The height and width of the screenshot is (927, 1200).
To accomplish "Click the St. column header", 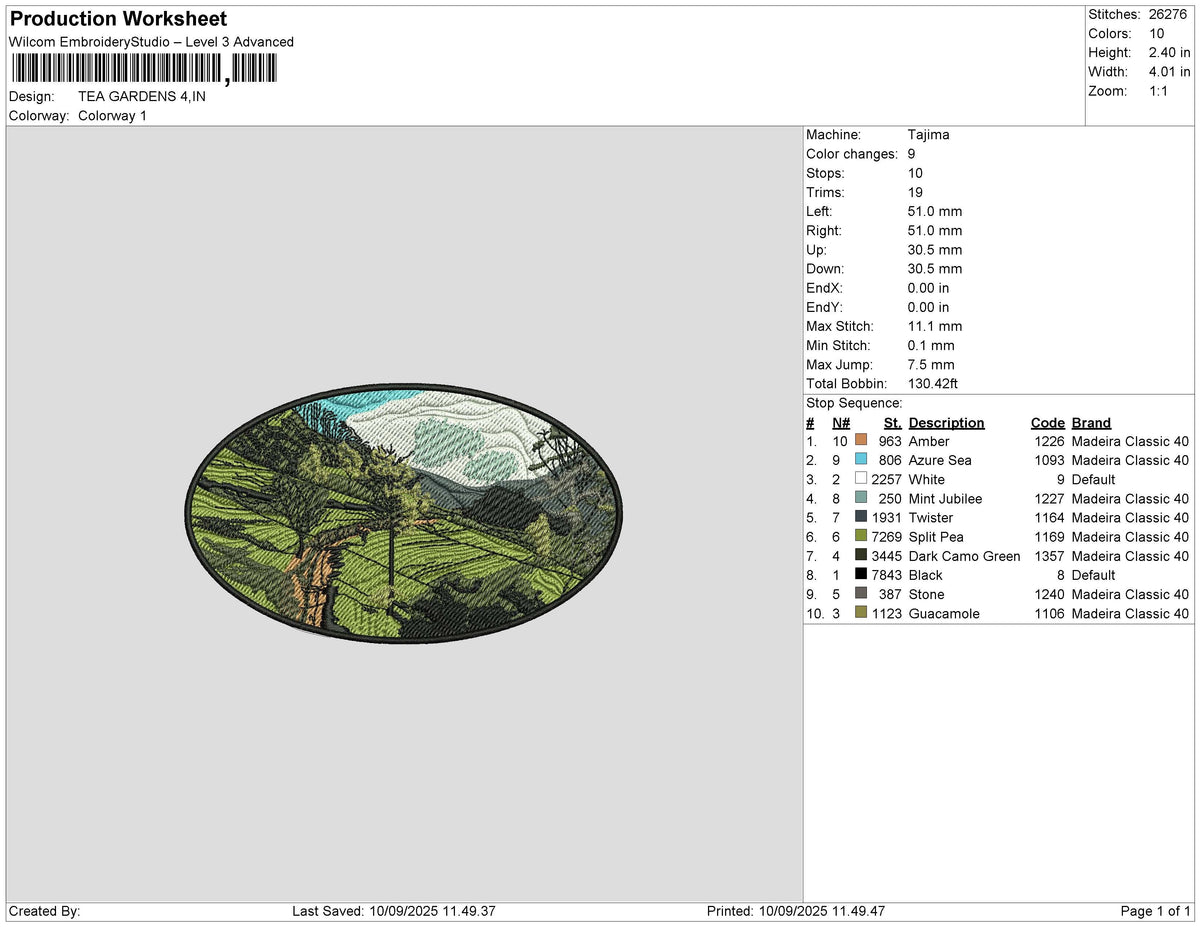I will (892, 423).
